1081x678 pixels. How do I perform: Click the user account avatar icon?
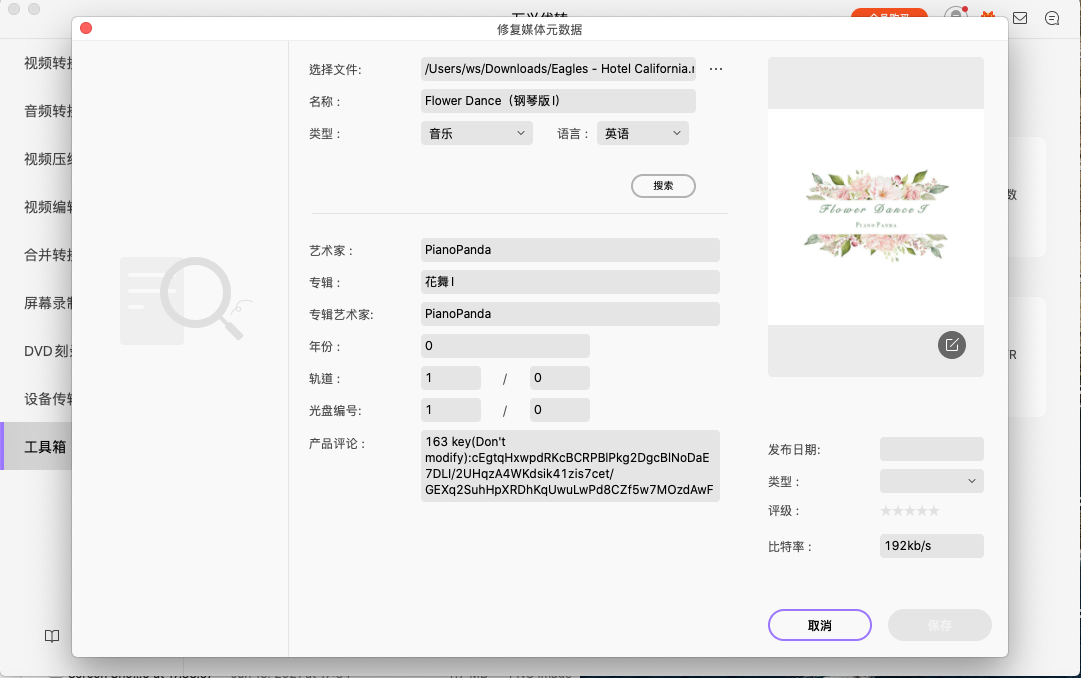click(x=956, y=14)
